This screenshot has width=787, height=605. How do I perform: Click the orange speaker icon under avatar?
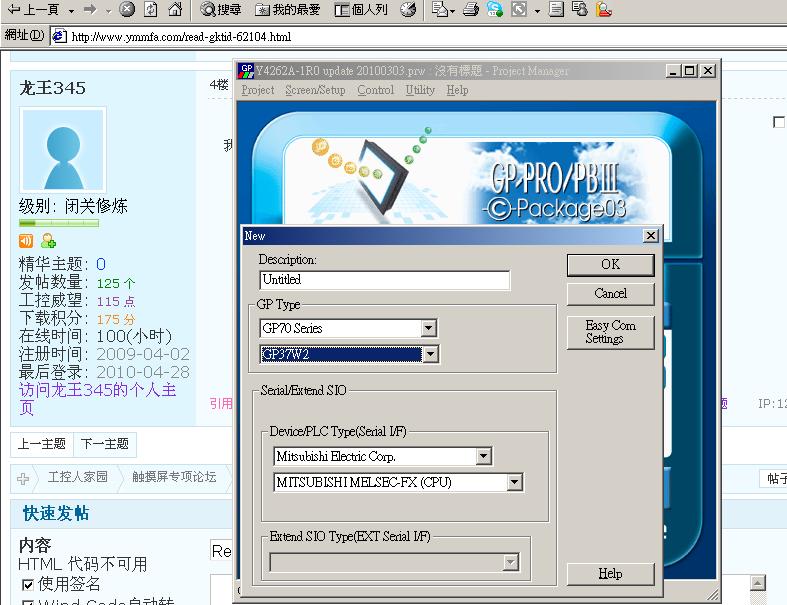(x=26, y=241)
